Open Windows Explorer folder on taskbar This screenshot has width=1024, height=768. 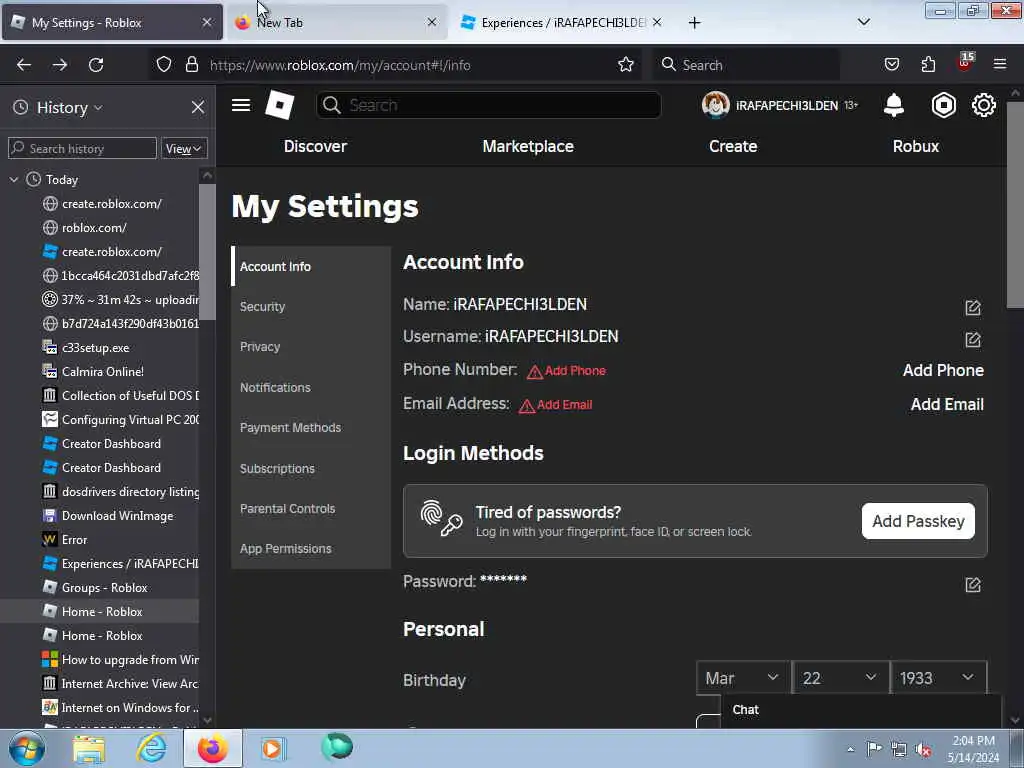point(89,748)
